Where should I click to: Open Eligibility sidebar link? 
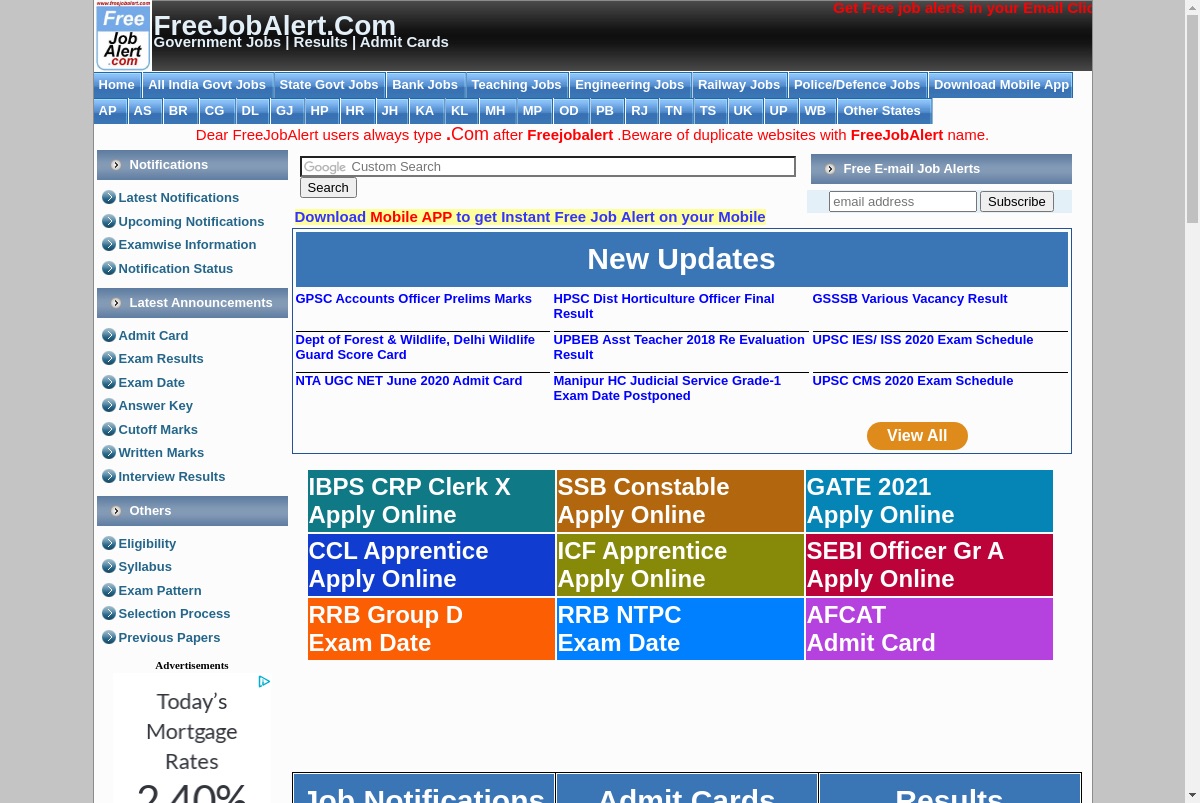point(147,544)
